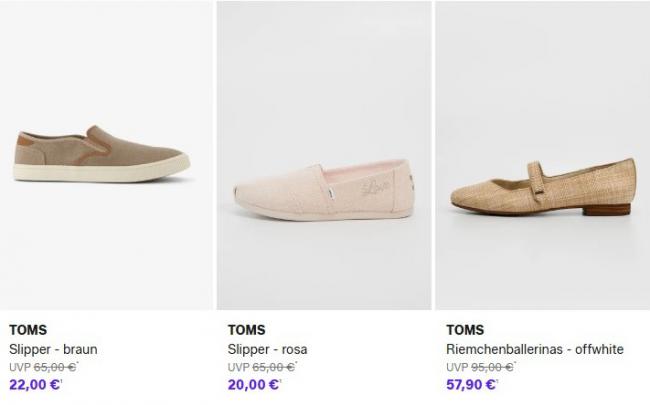Click the 57,90 € sale price
Viewport: 650px width, 405px height.
click(x=470, y=384)
